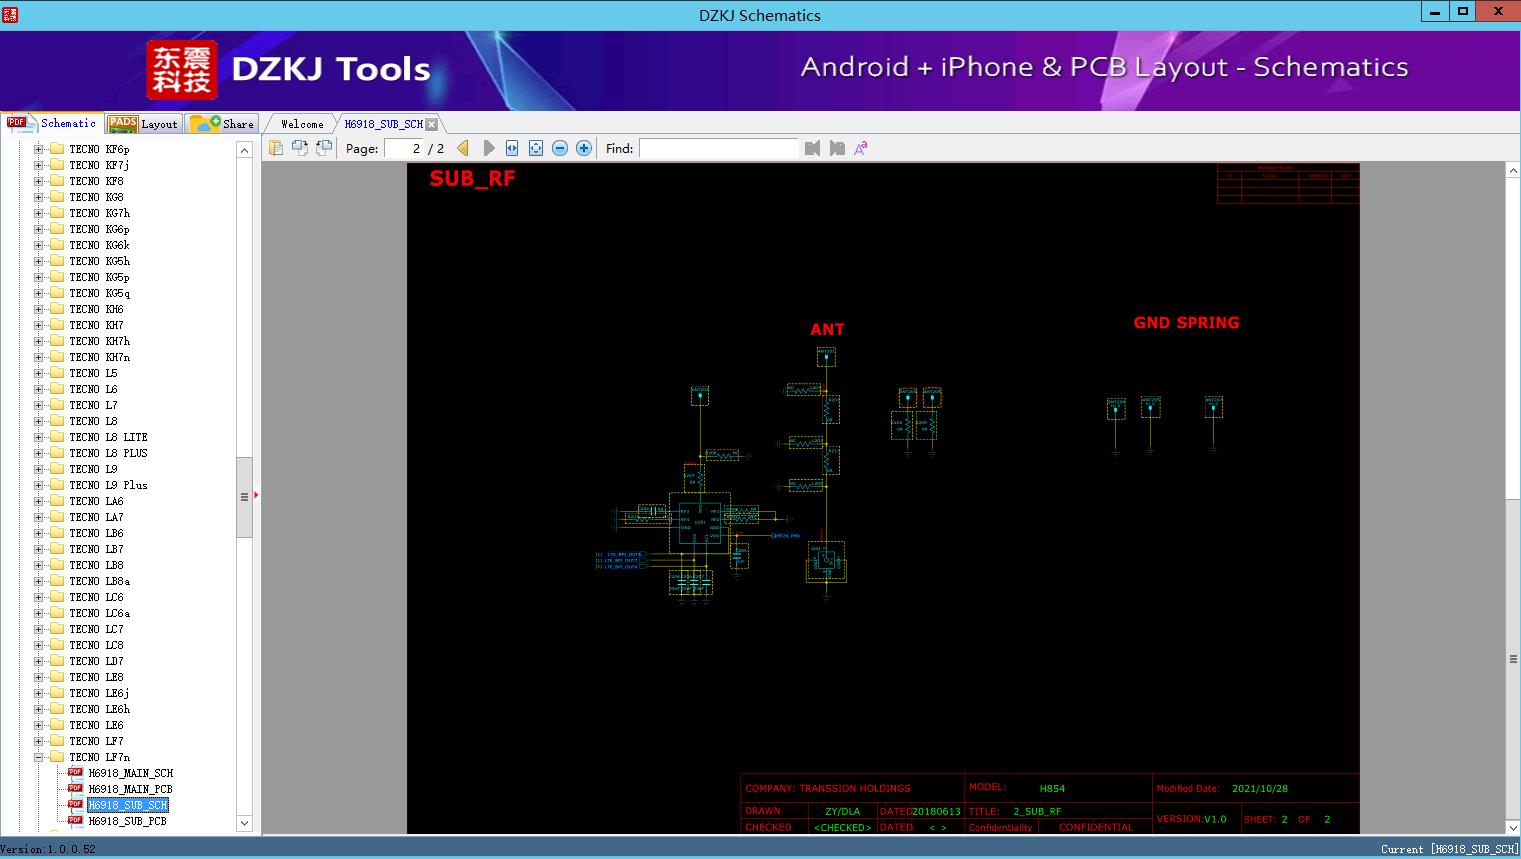Expand the TECNO KF6p folder
The image size is (1521, 859).
coord(38,149)
